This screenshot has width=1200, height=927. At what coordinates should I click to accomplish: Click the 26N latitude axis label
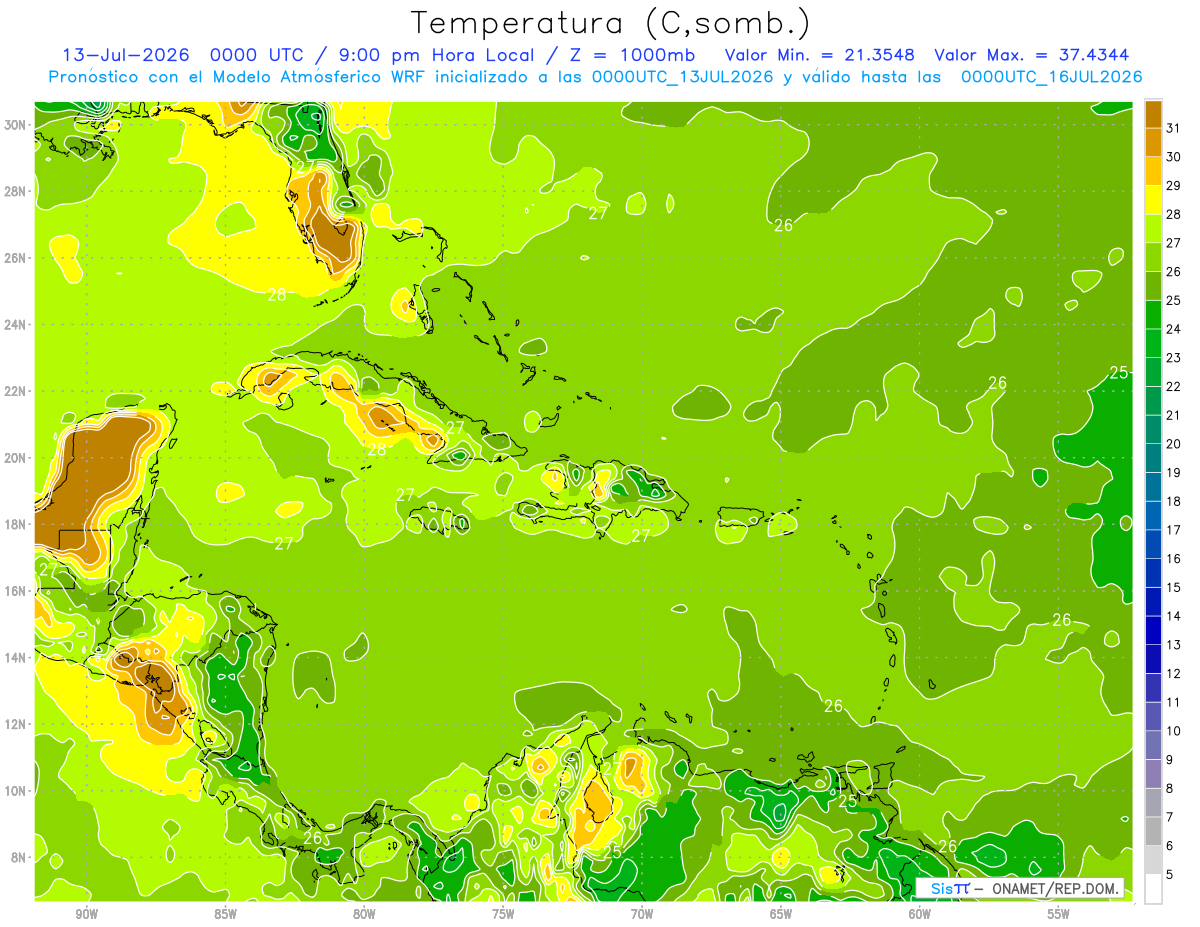[x=16, y=258]
